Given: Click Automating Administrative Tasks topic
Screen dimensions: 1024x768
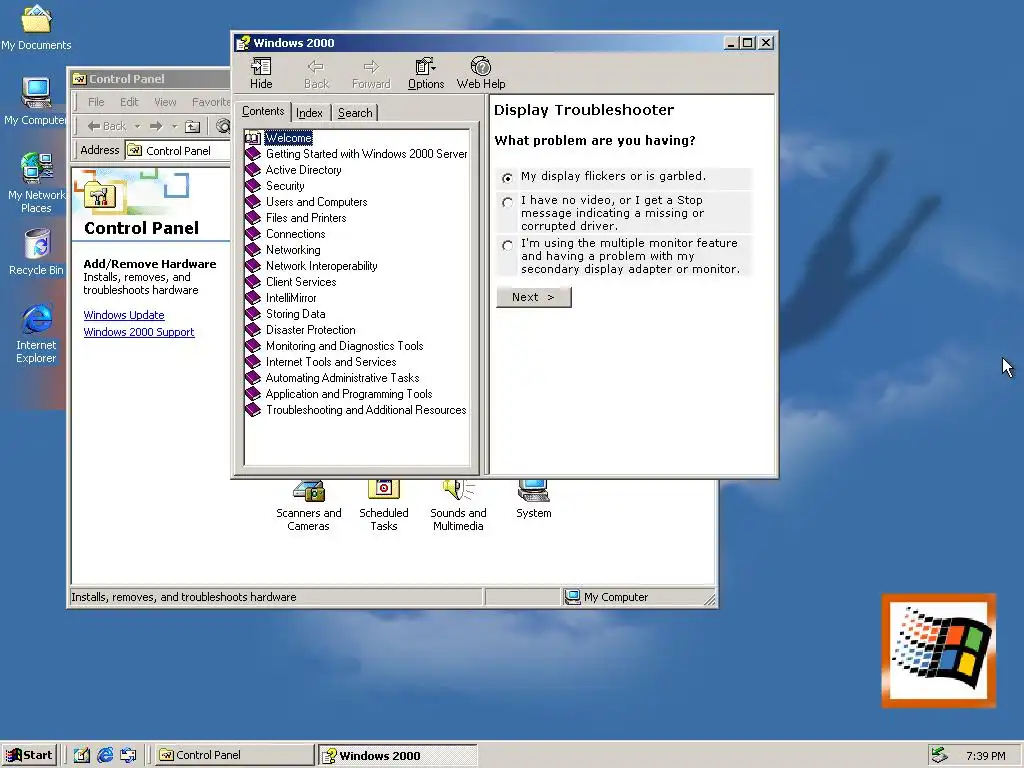Looking at the screenshot, I should 342,378.
